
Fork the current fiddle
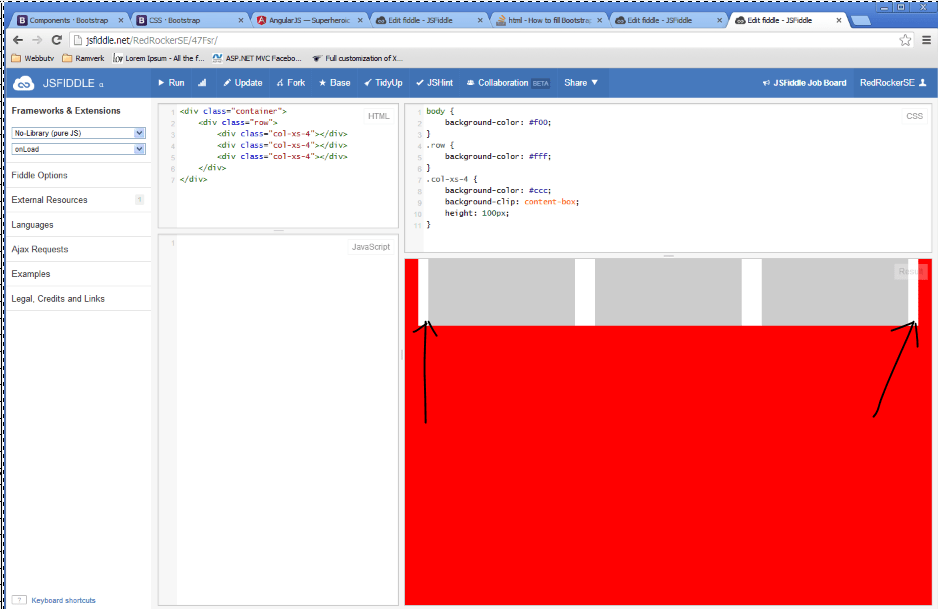click(x=290, y=83)
